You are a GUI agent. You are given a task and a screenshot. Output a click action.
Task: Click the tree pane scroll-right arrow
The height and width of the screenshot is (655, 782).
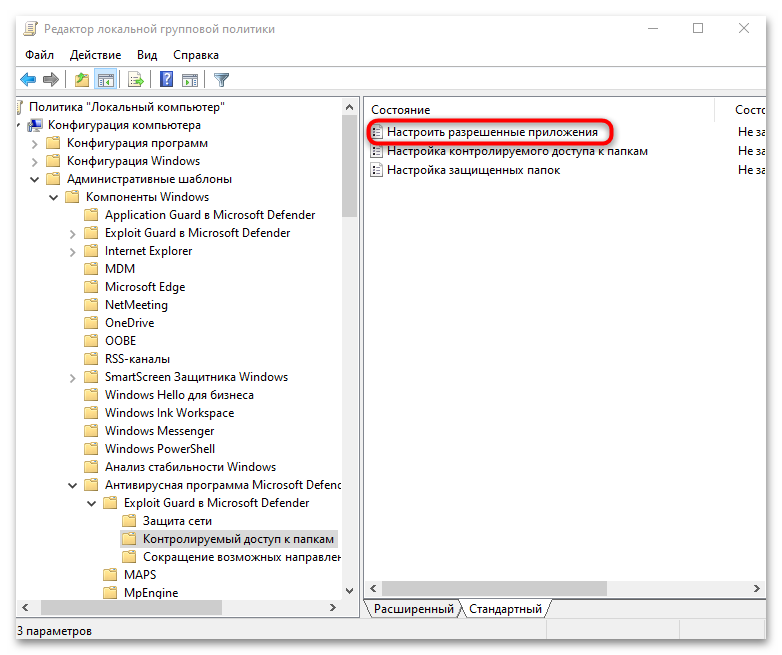click(x=333, y=608)
